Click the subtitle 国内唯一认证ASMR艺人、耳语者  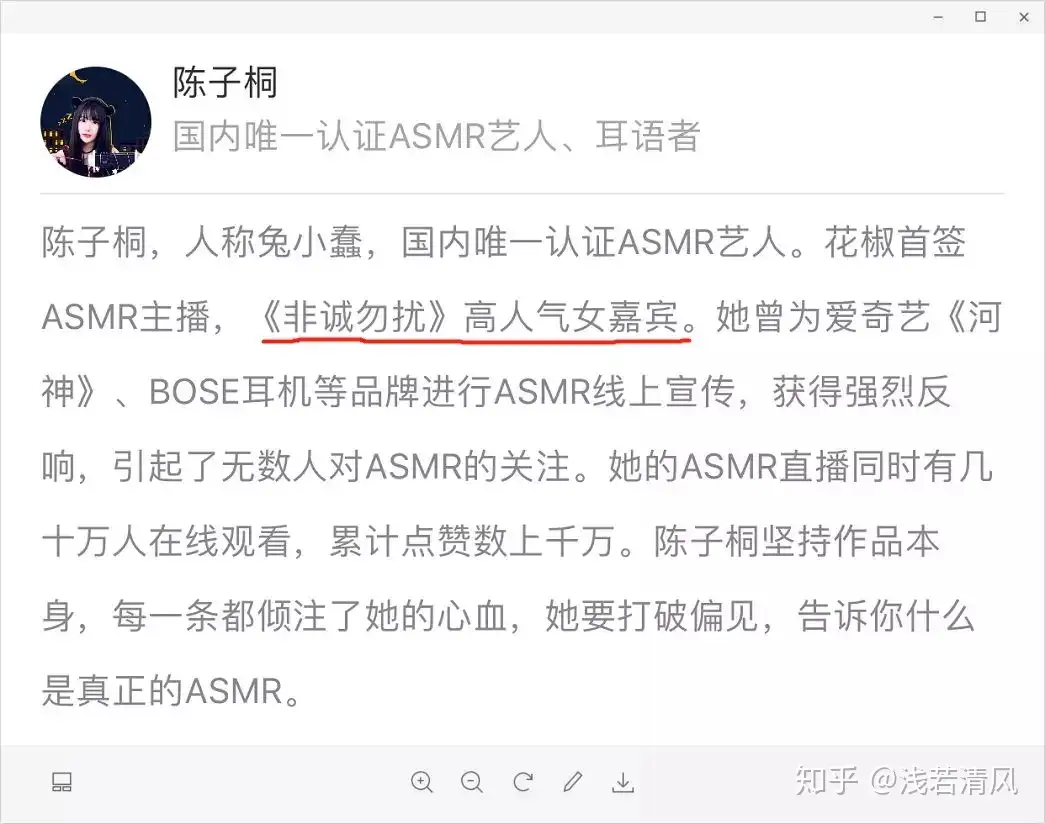(437, 136)
